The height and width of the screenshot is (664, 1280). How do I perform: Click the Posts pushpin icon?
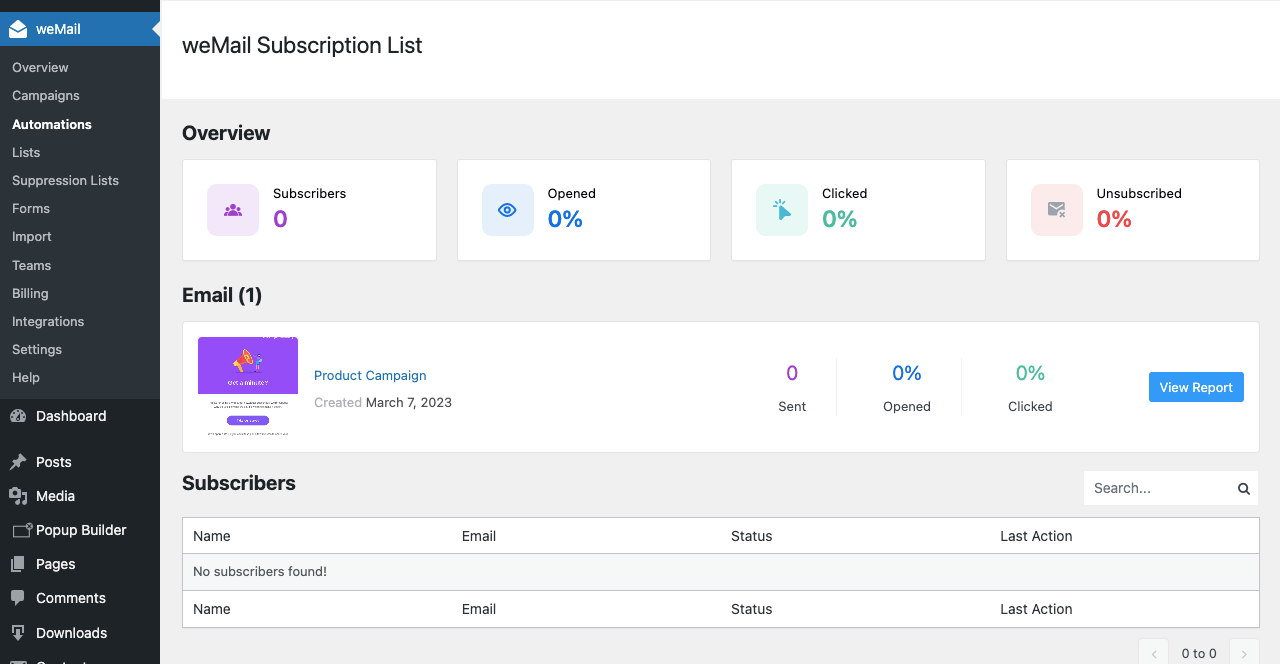18,462
